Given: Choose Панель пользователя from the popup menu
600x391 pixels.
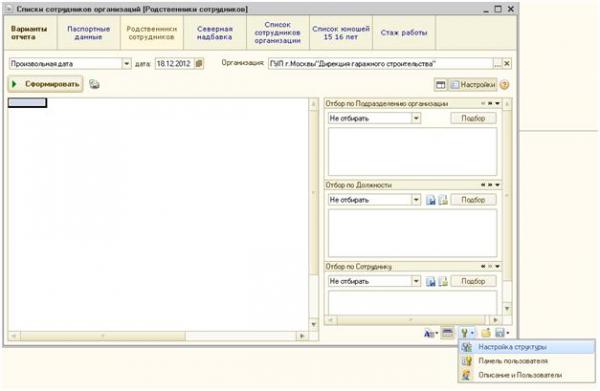Looking at the screenshot, I should click(x=527, y=361).
